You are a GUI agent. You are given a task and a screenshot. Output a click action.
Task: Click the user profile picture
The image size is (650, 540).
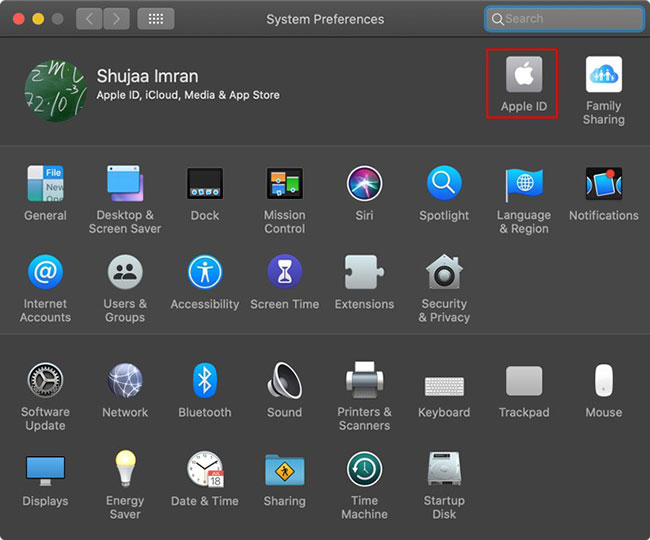[x=54, y=87]
